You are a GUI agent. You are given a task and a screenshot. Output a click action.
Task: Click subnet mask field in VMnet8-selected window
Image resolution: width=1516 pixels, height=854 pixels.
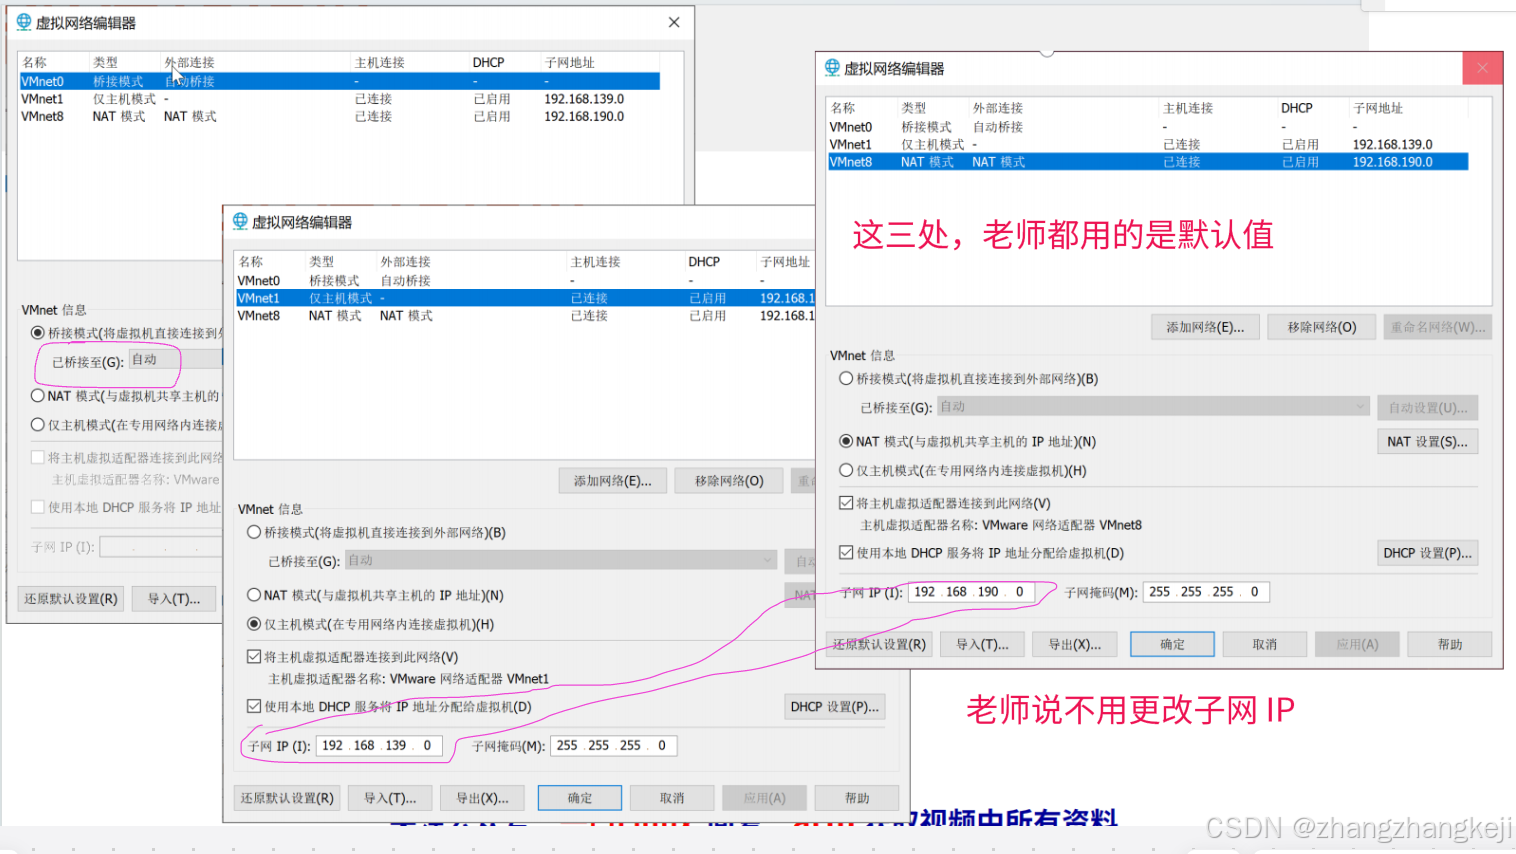tap(1206, 592)
